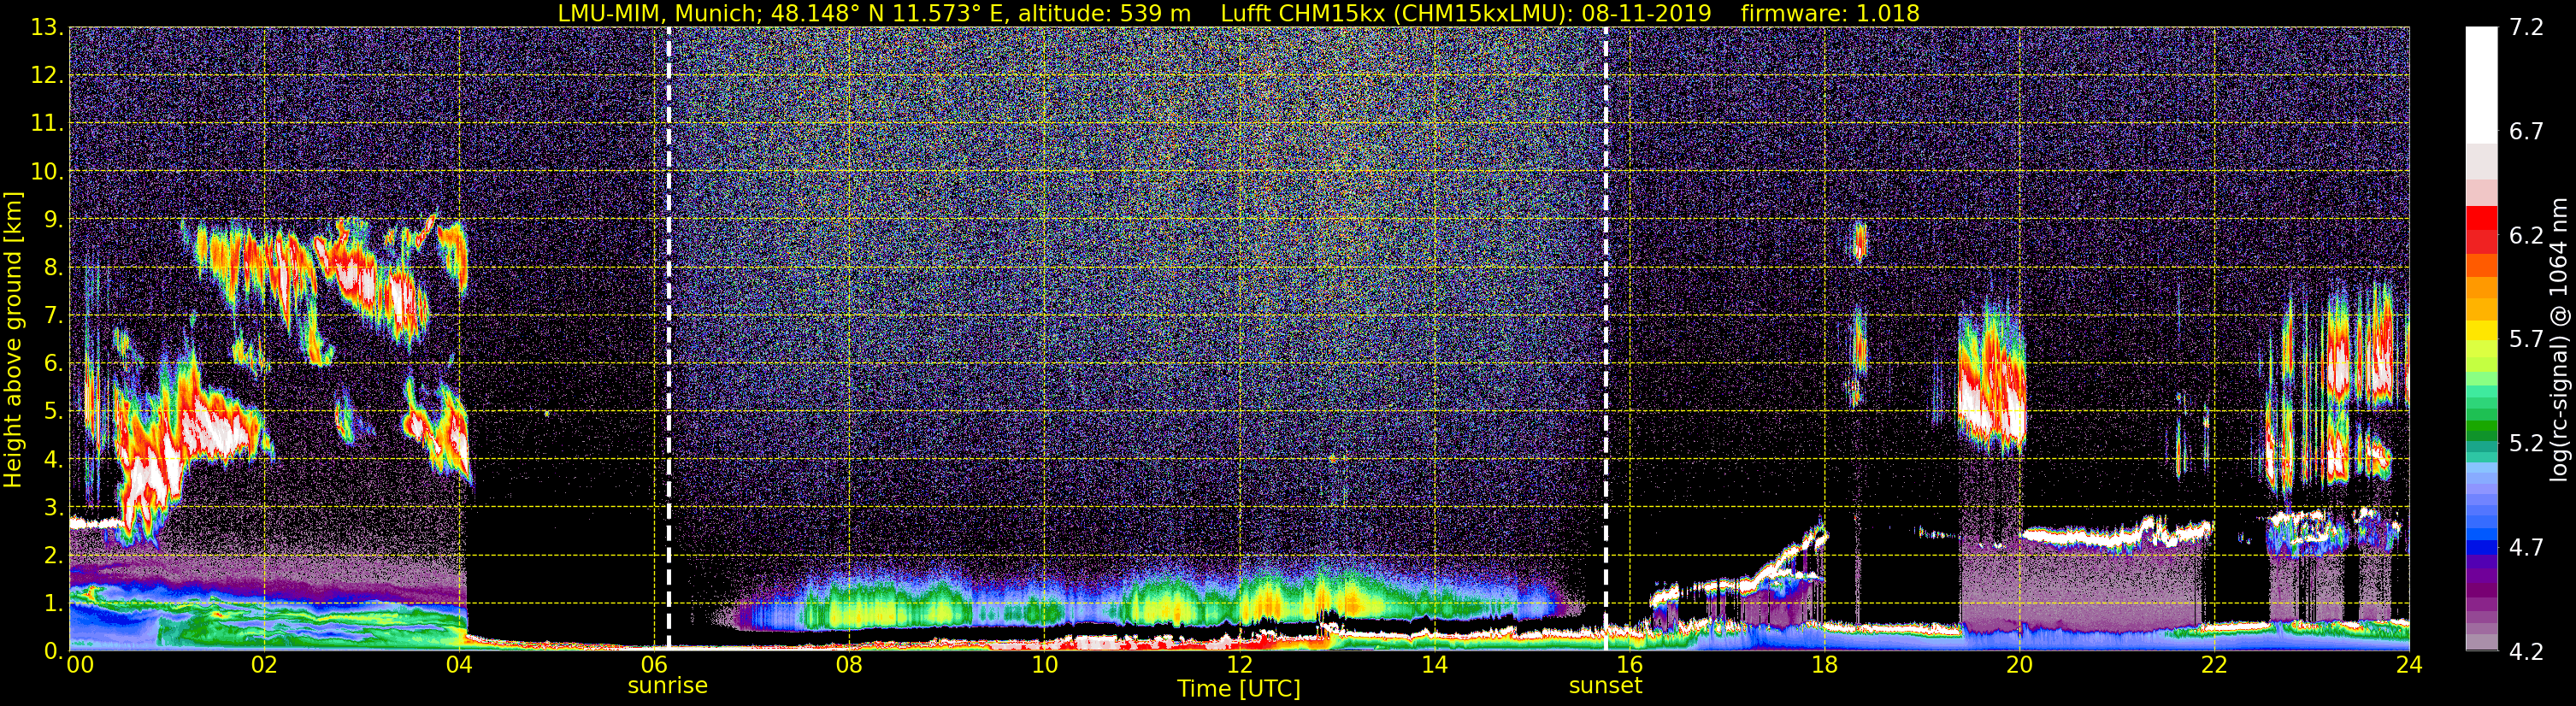Click the '04' time axis tick label
The height and width of the screenshot is (706, 2576).
coord(458,666)
